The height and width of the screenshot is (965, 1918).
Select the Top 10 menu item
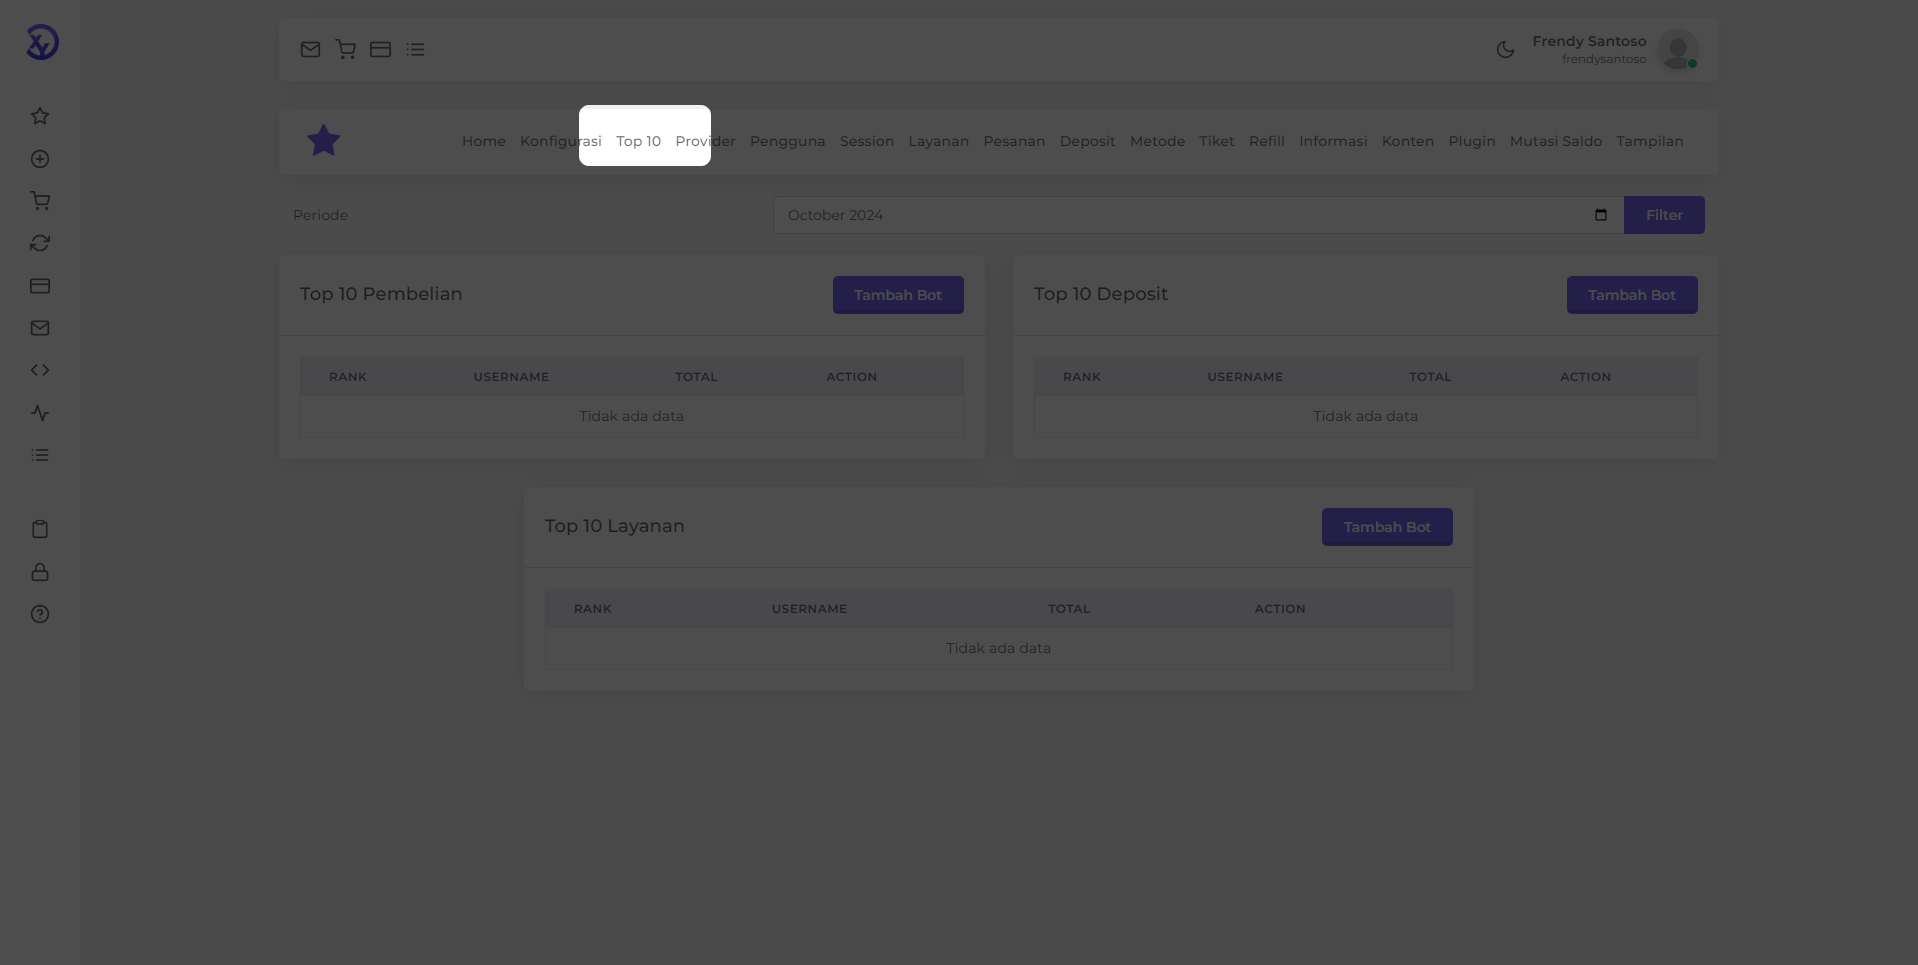pyautogui.click(x=639, y=141)
